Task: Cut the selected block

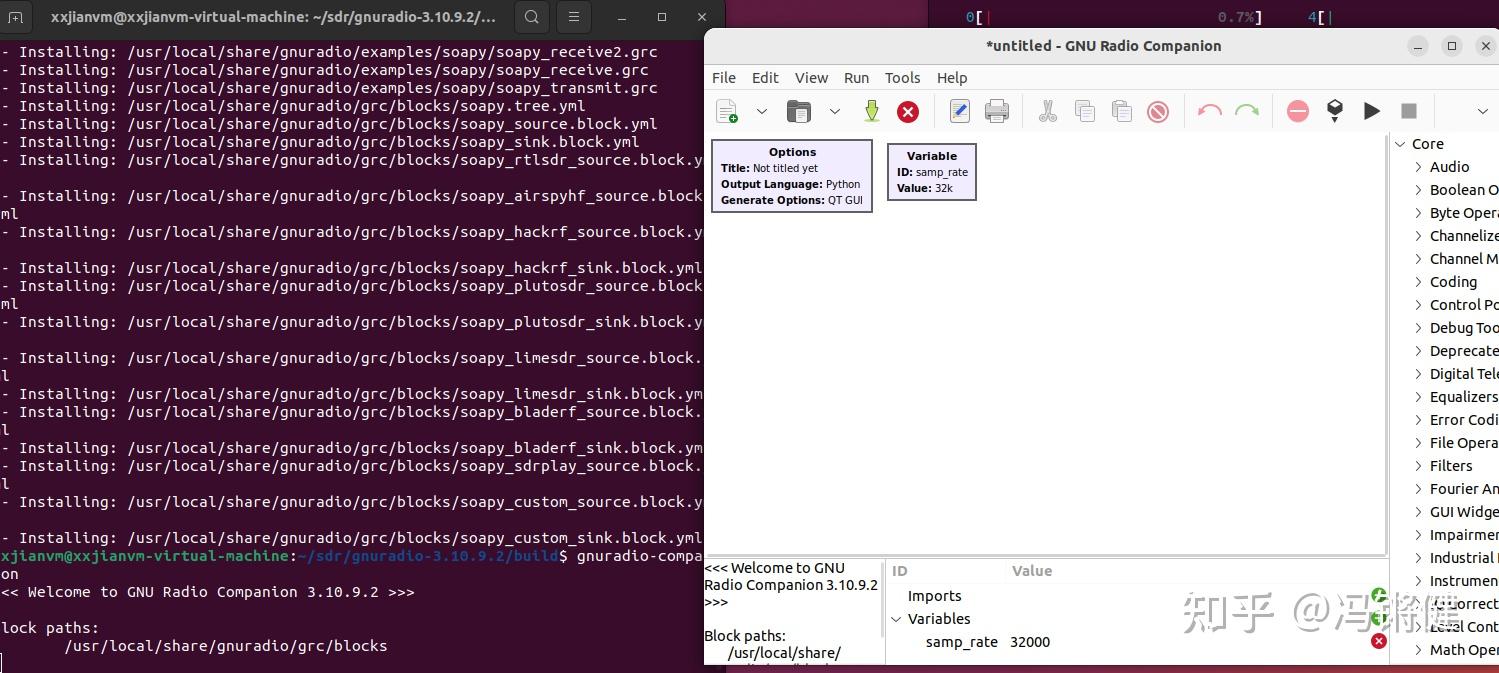Action: 1048,111
